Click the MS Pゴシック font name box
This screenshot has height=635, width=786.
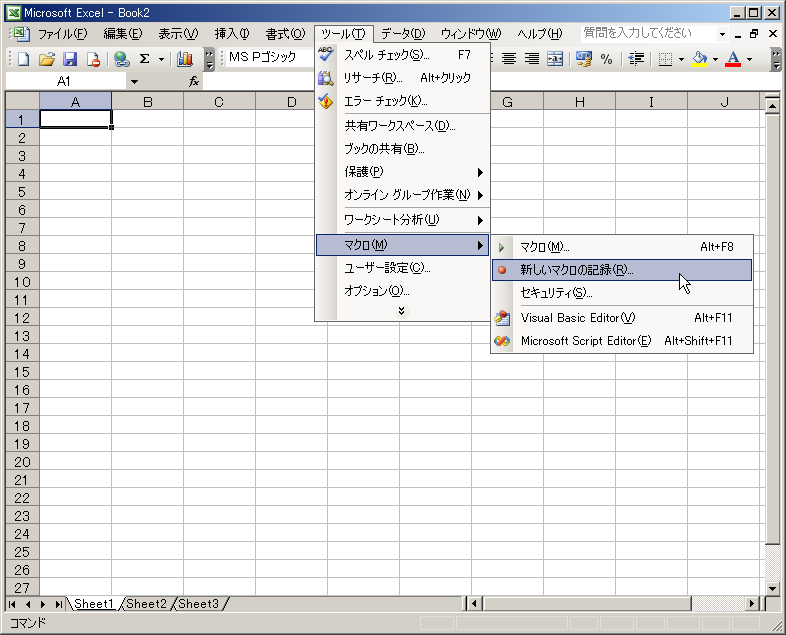[x=271, y=57]
